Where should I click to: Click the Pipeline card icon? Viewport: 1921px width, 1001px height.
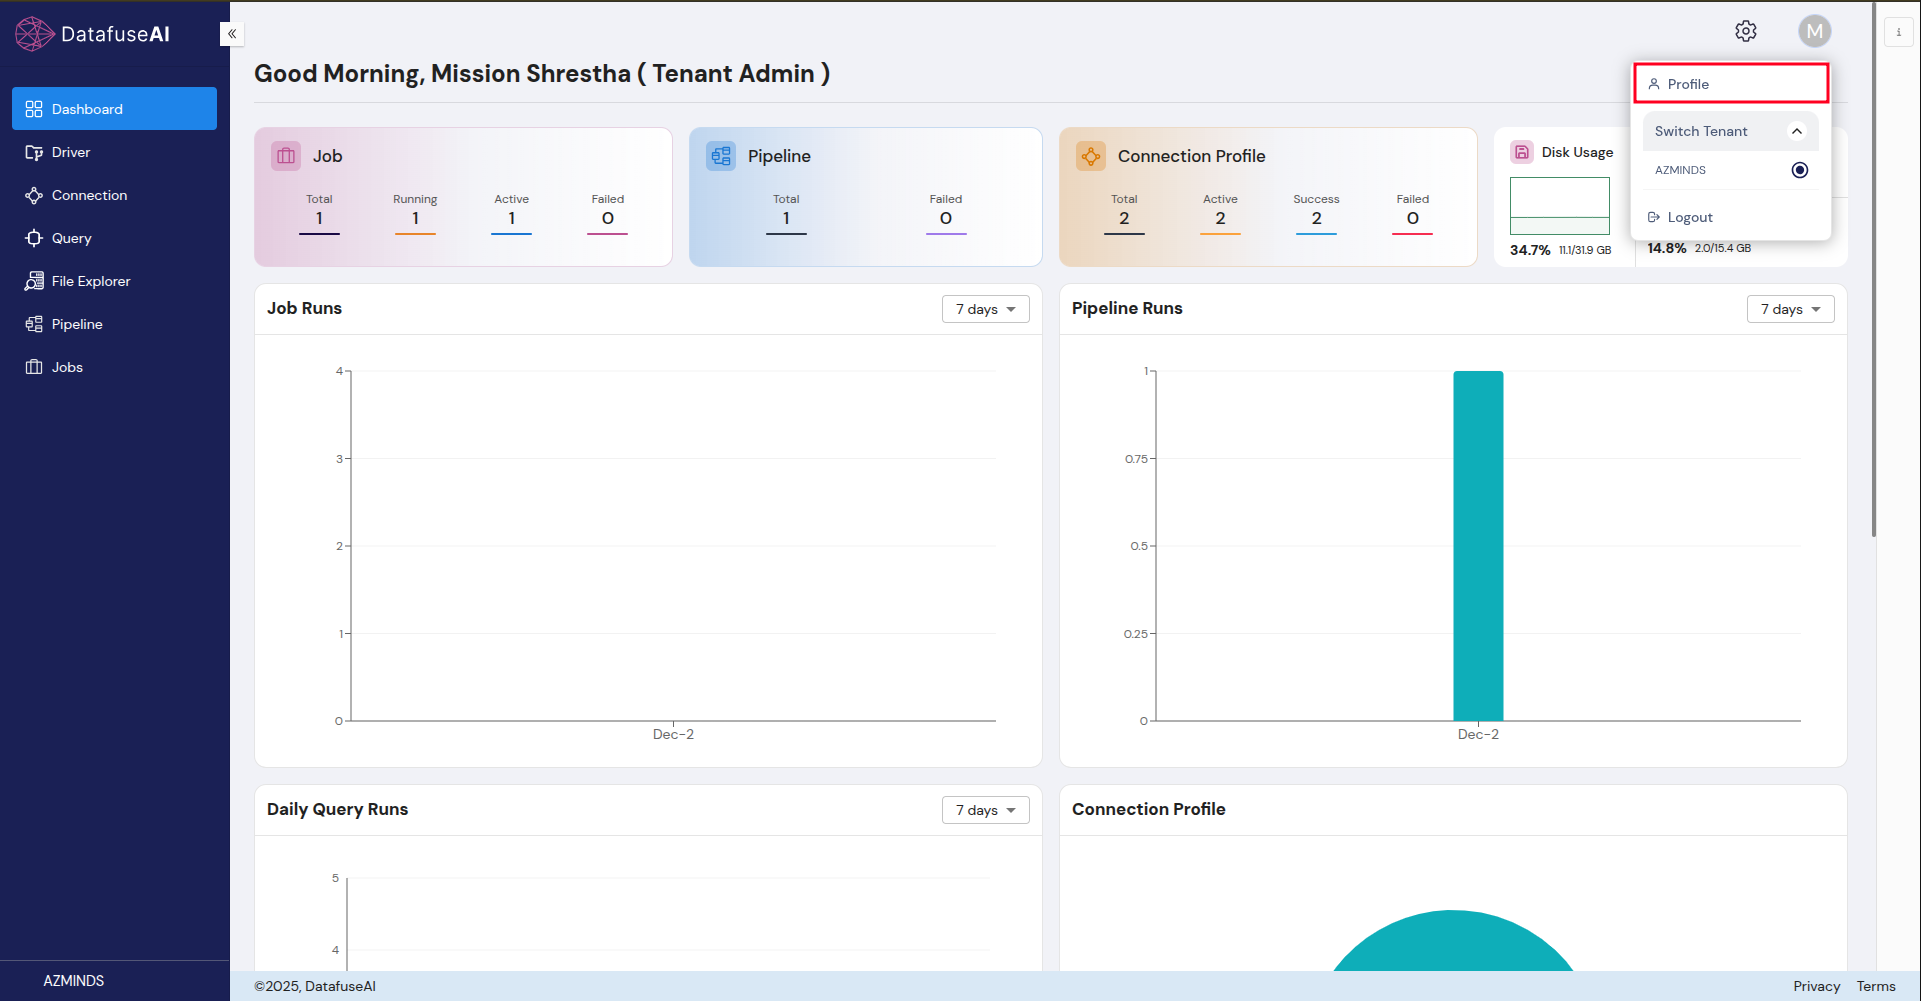click(x=721, y=156)
